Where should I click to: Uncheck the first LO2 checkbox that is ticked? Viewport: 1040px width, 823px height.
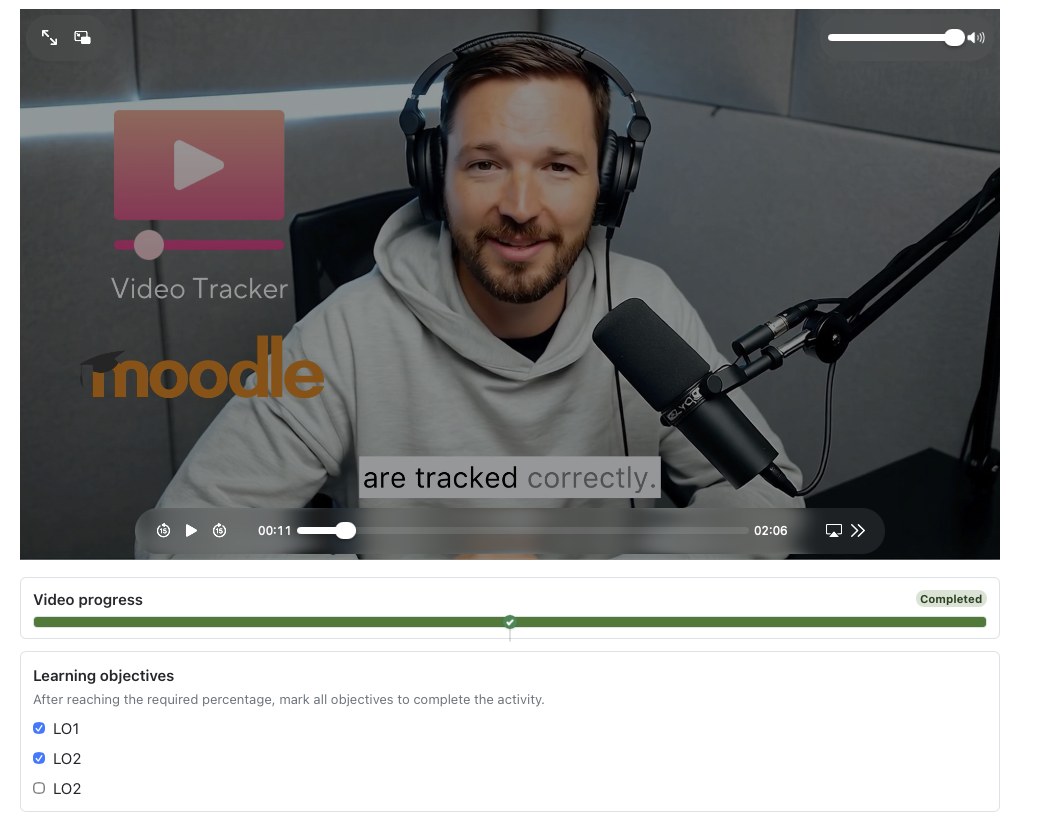pos(39,758)
